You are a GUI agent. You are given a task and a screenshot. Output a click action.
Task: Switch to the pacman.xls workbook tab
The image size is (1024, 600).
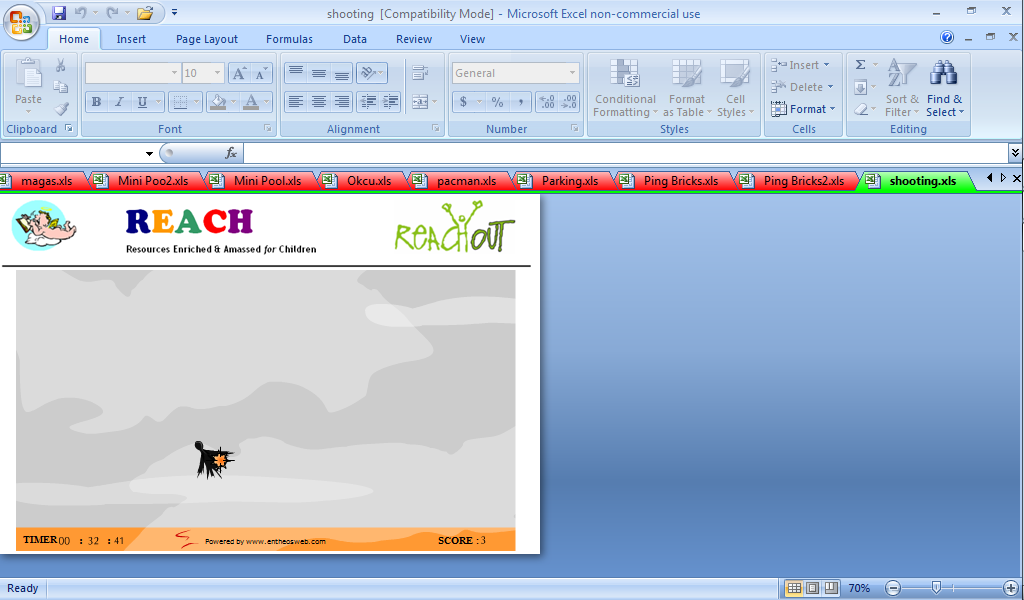(466, 181)
